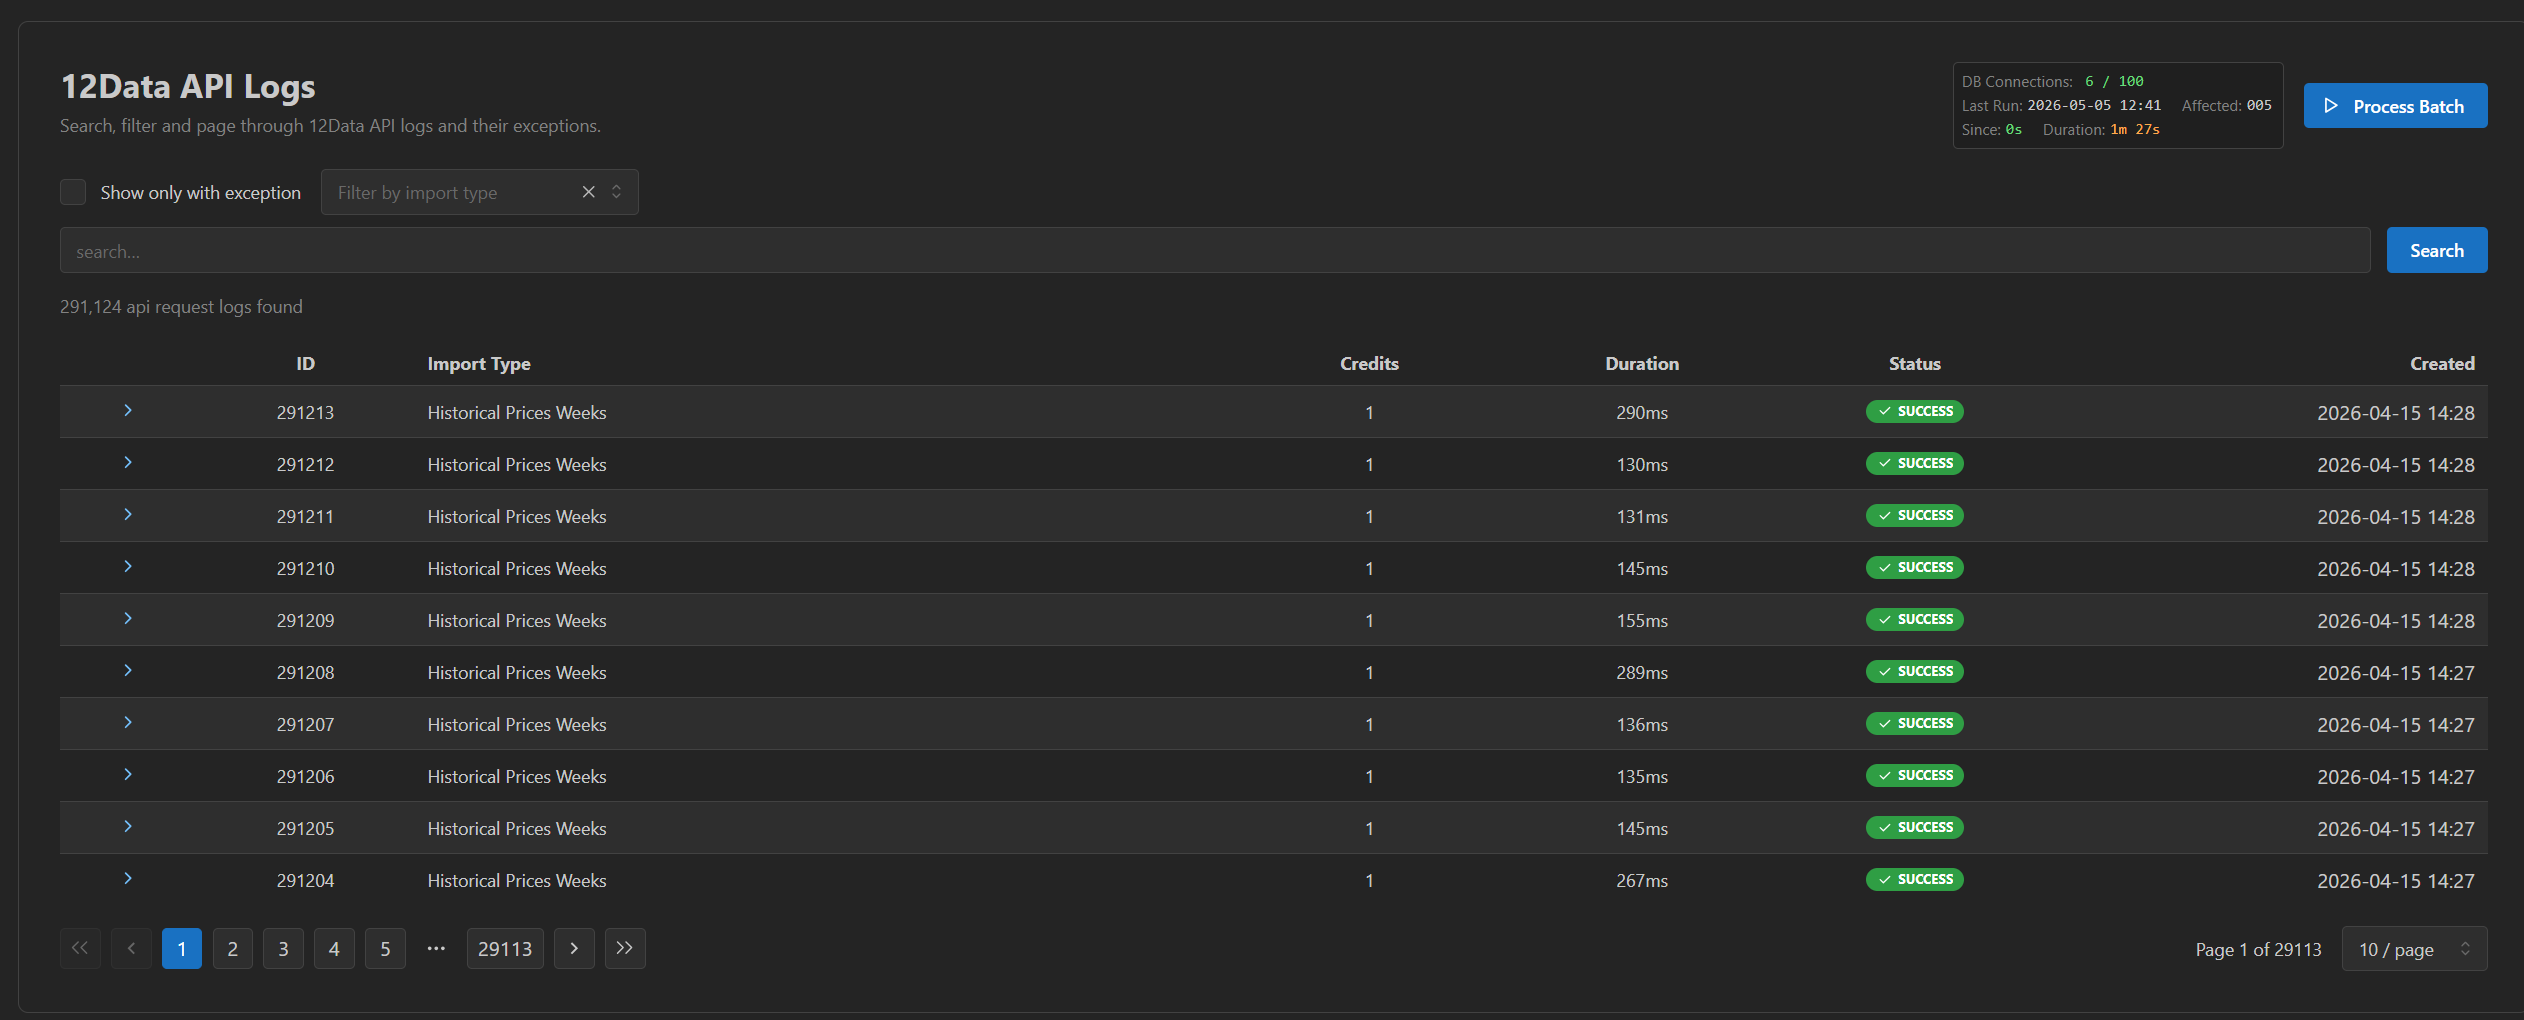Viewport: 2524px width, 1020px height.
Task: Select pagination page 1
Action: click(x=182, y=949)
